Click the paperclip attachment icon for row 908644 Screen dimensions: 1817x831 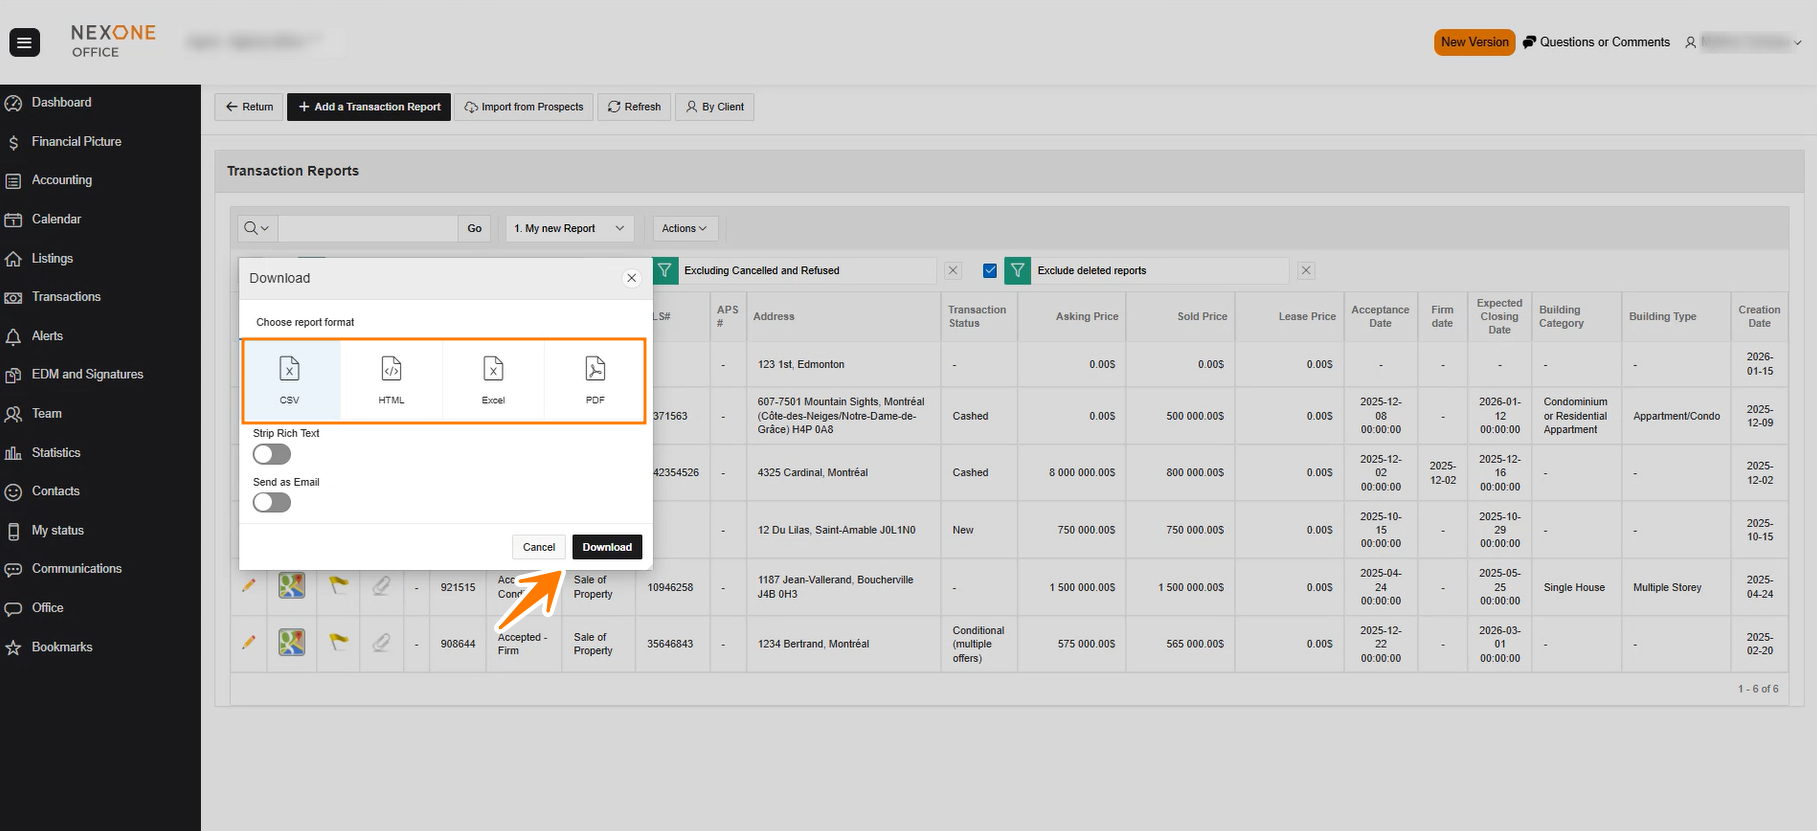pyautogui.click(x=381, y=643)
